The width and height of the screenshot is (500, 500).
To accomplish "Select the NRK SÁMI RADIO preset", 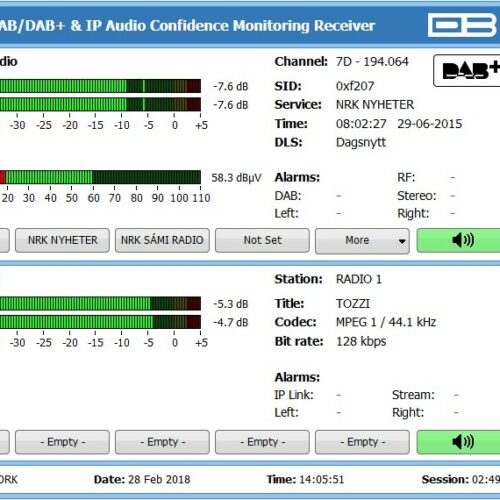I will pos(162,240).
